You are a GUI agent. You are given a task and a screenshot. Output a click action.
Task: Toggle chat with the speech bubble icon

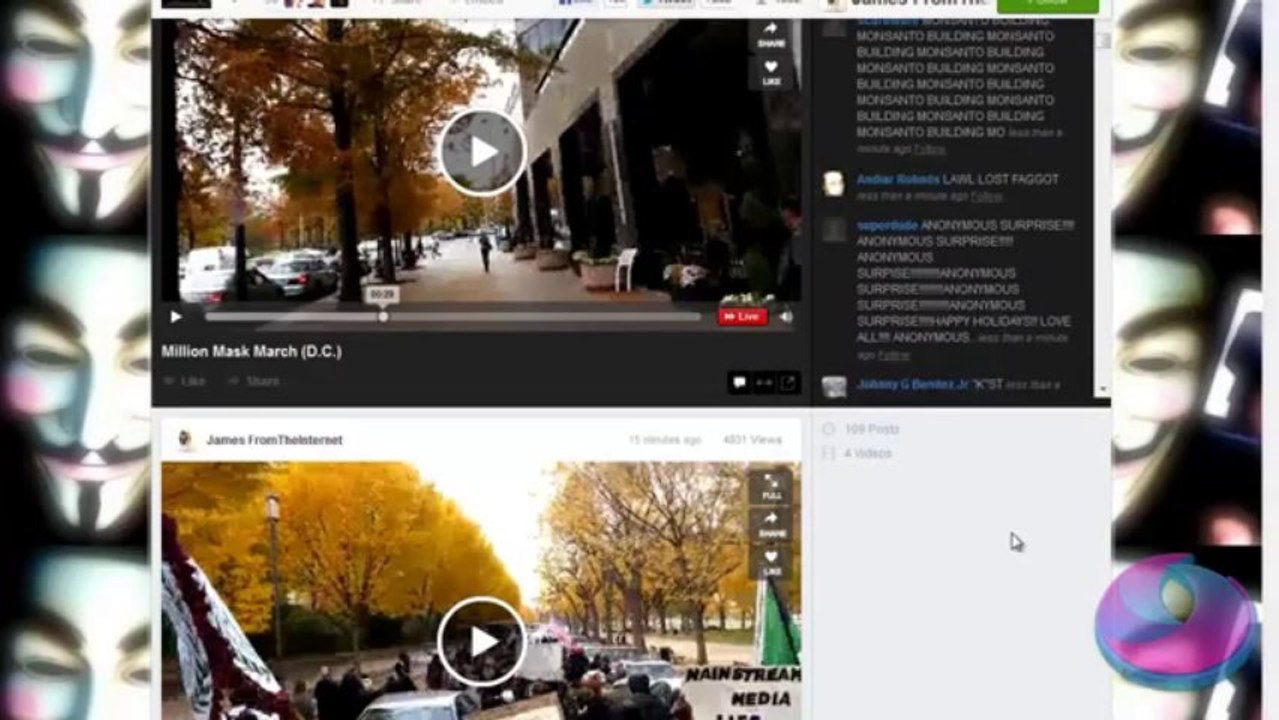click(x=739, y=382)
